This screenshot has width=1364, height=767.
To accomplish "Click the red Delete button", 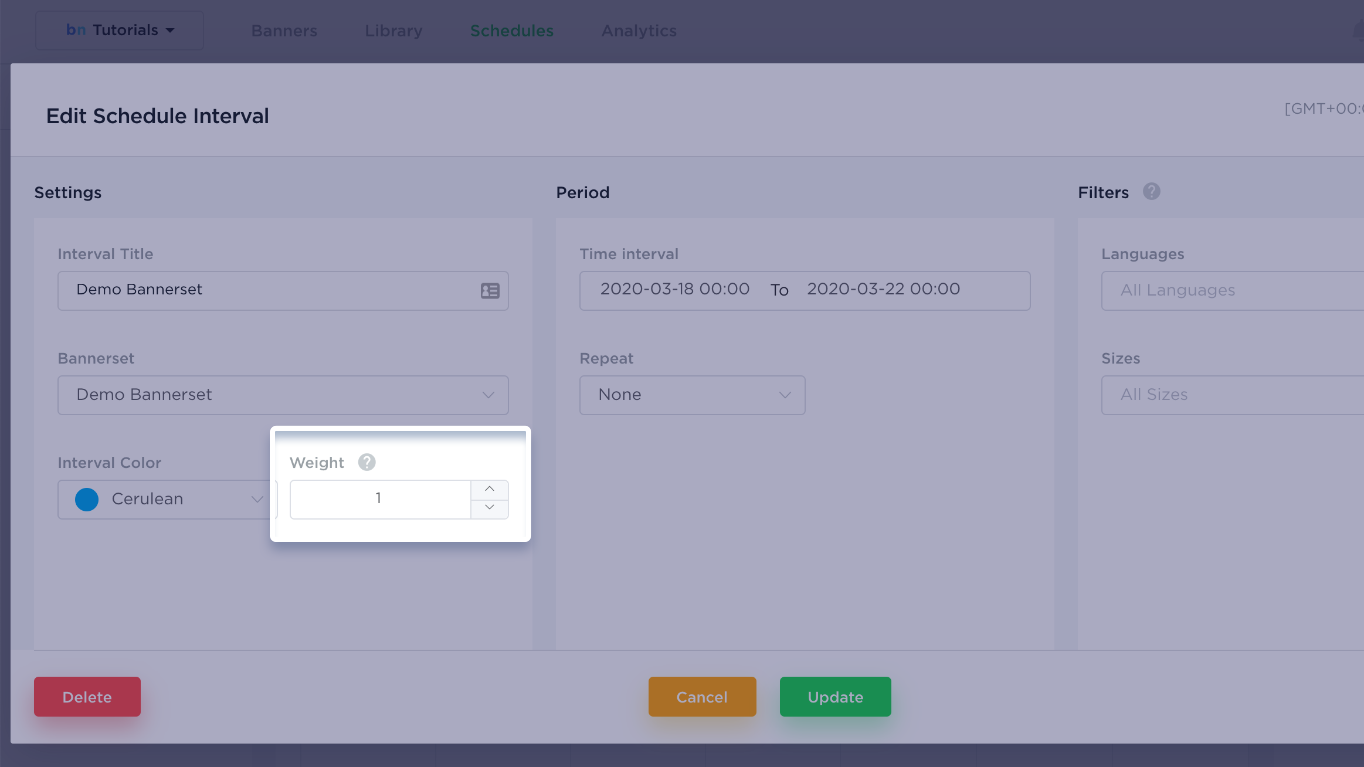I will point(87,697).
